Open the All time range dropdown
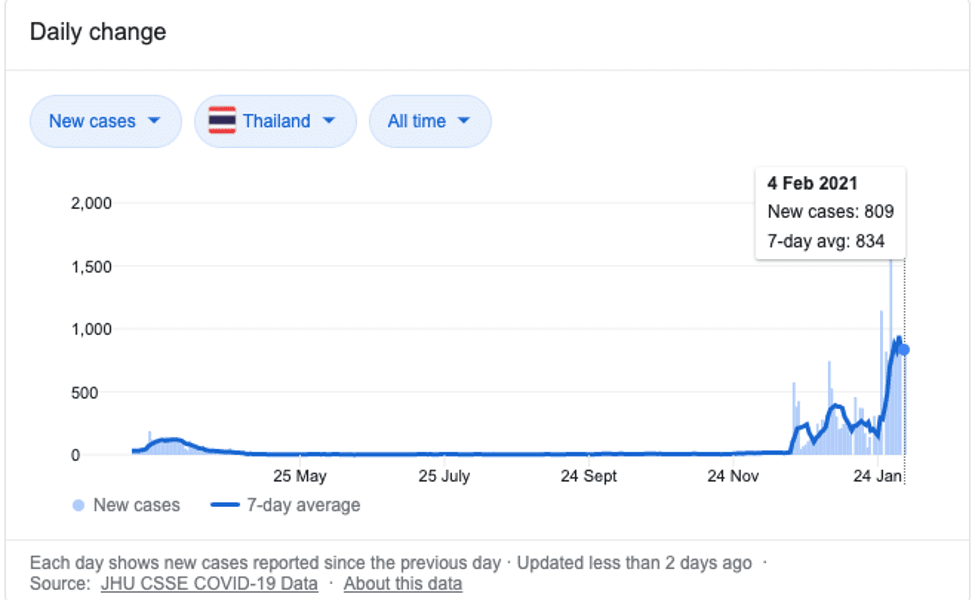Image resolution: width=977 pixels, height=600 pixels. [x=430, y=121]
